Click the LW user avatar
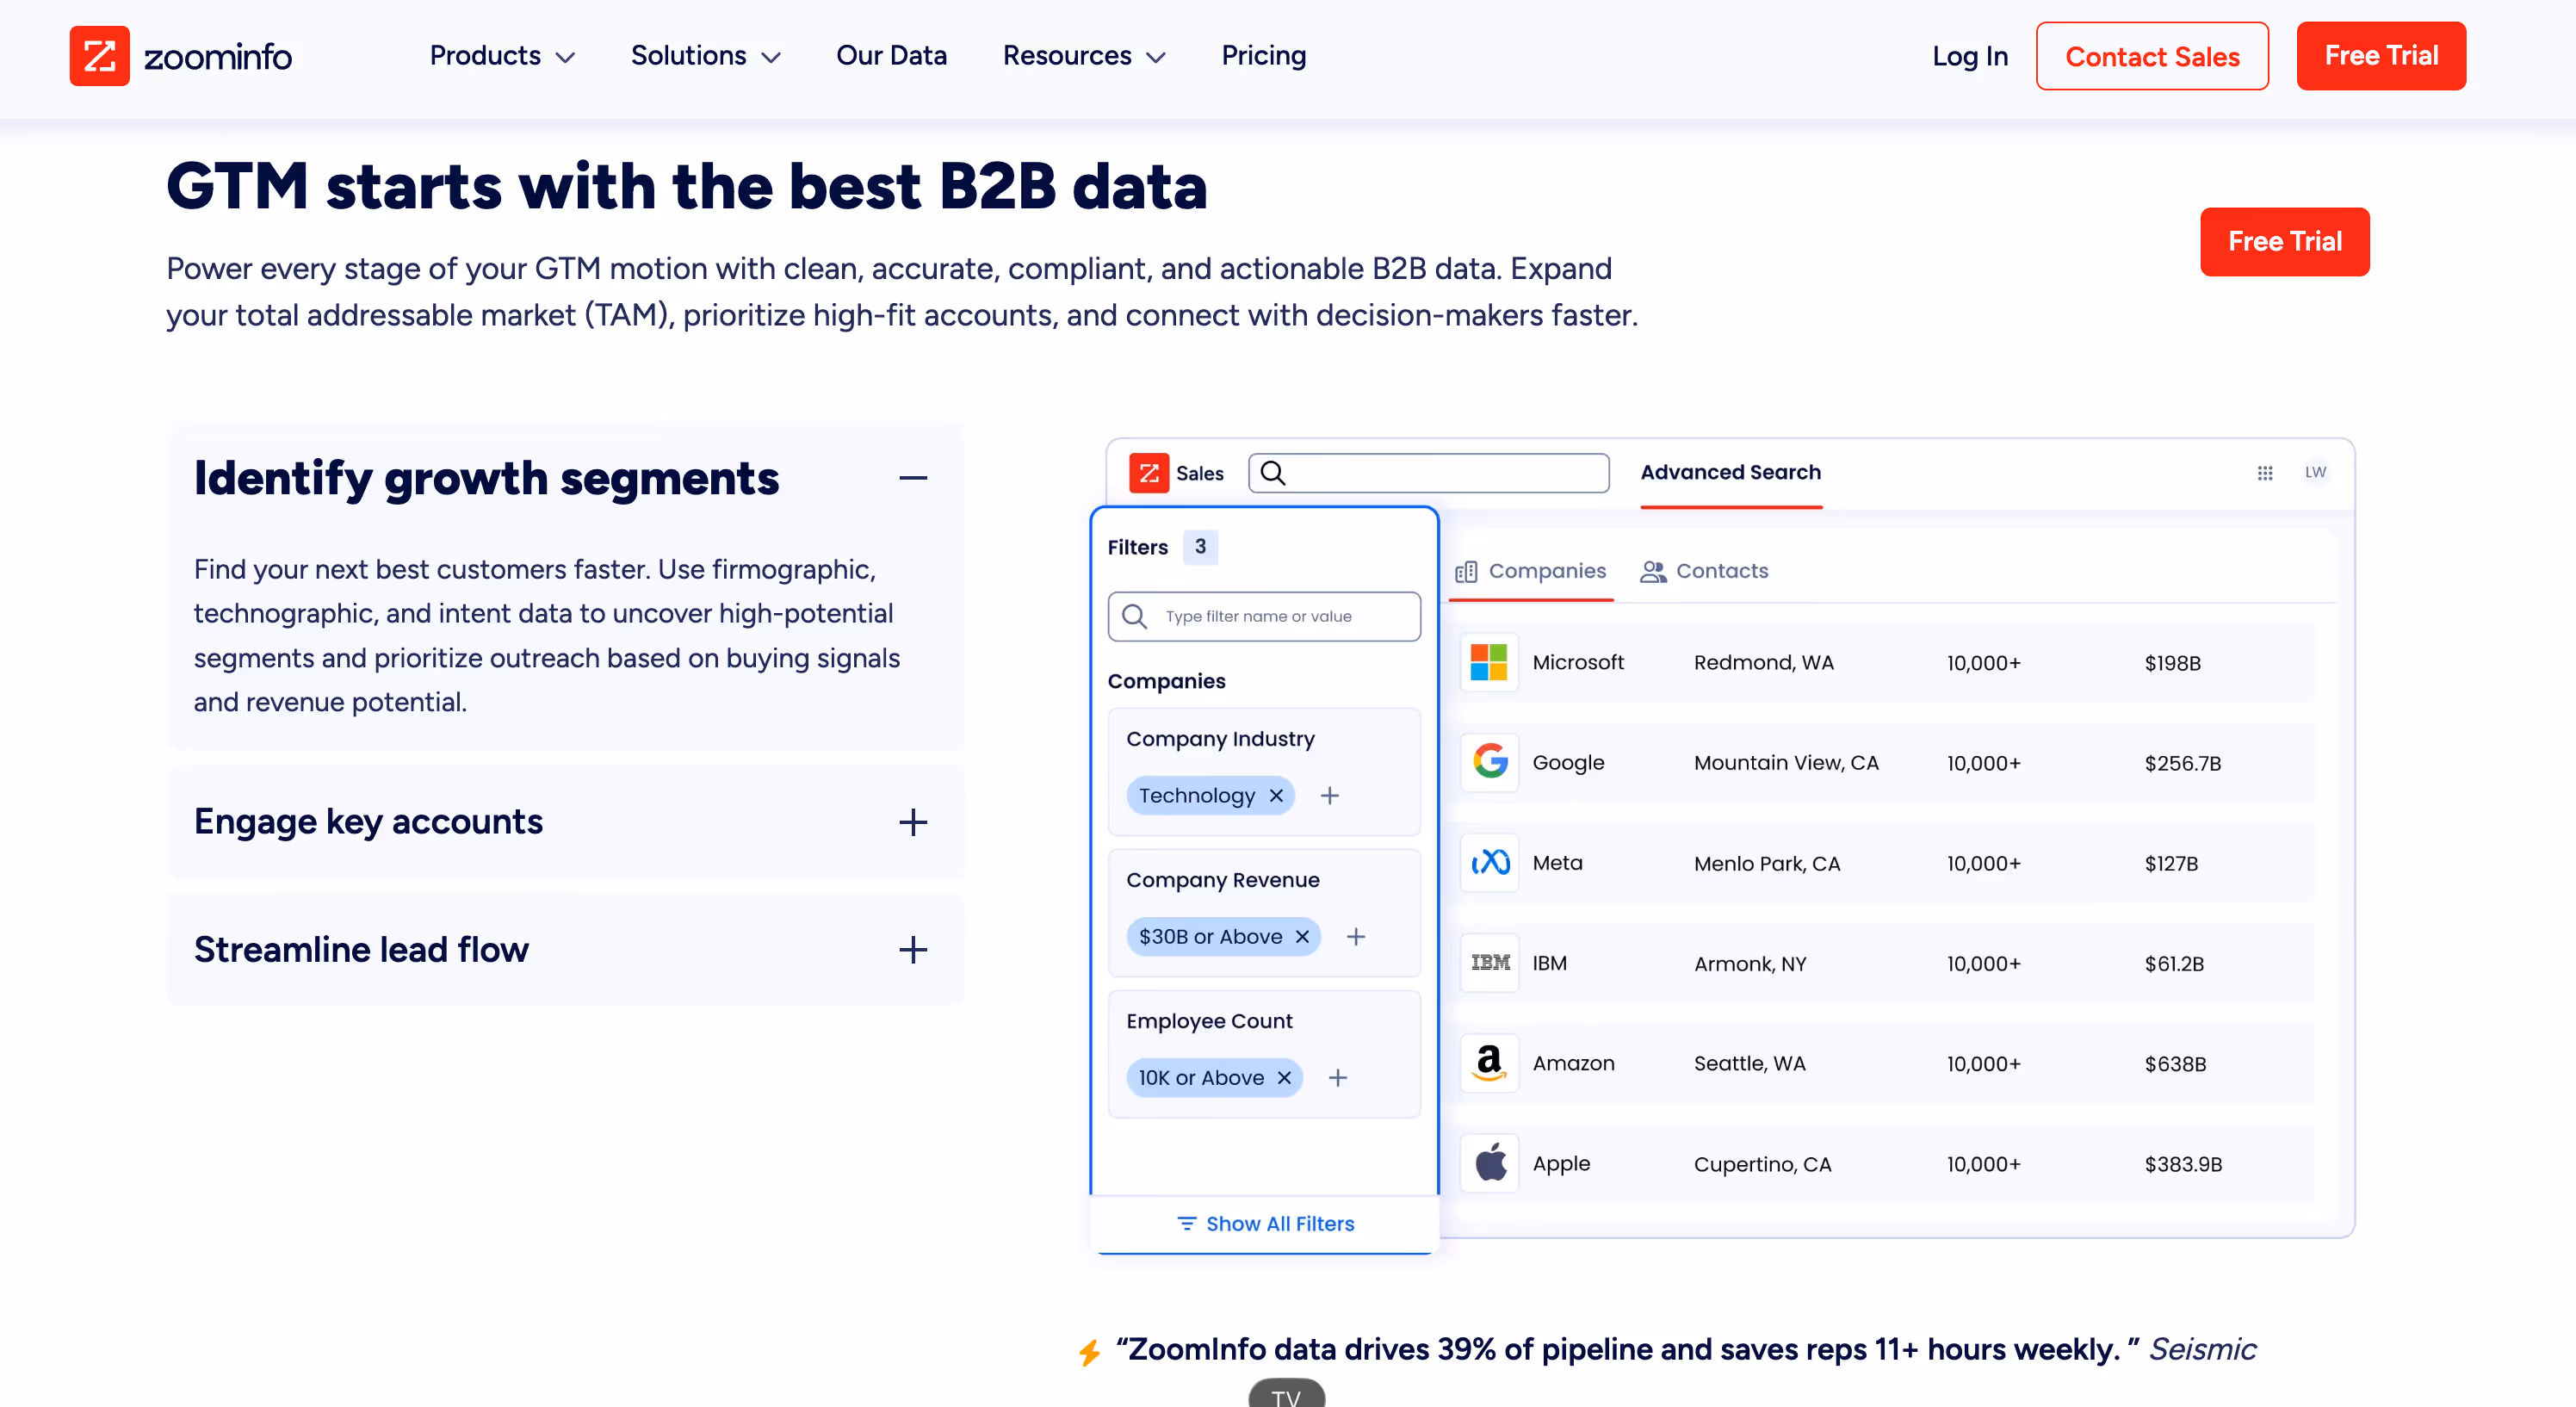Image resolution: width=2576 pixels, height=1407 pixels. (2316, 473)
